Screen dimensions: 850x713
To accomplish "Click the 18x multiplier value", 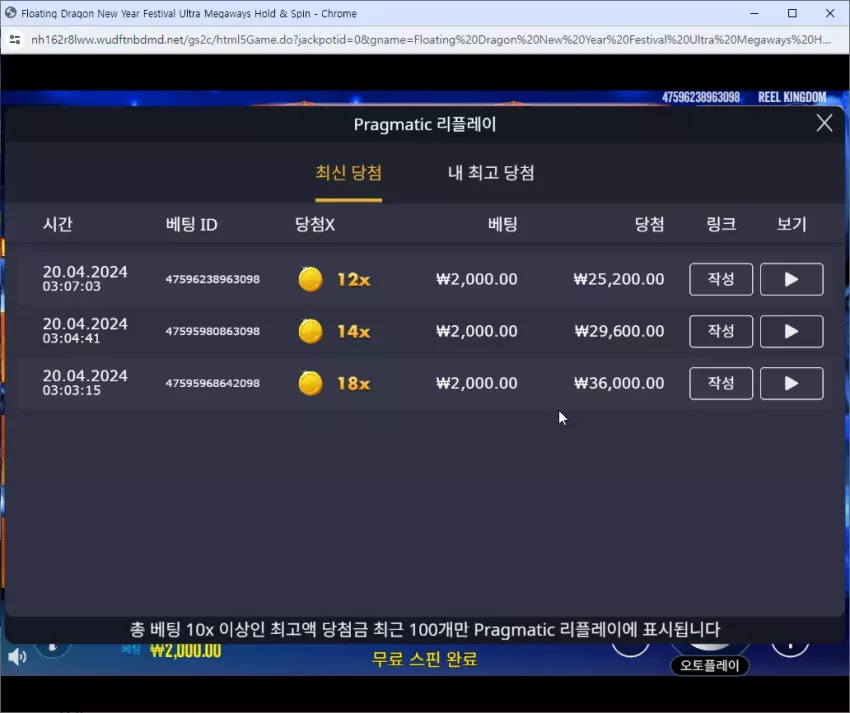I will click(x=353, y=383).
